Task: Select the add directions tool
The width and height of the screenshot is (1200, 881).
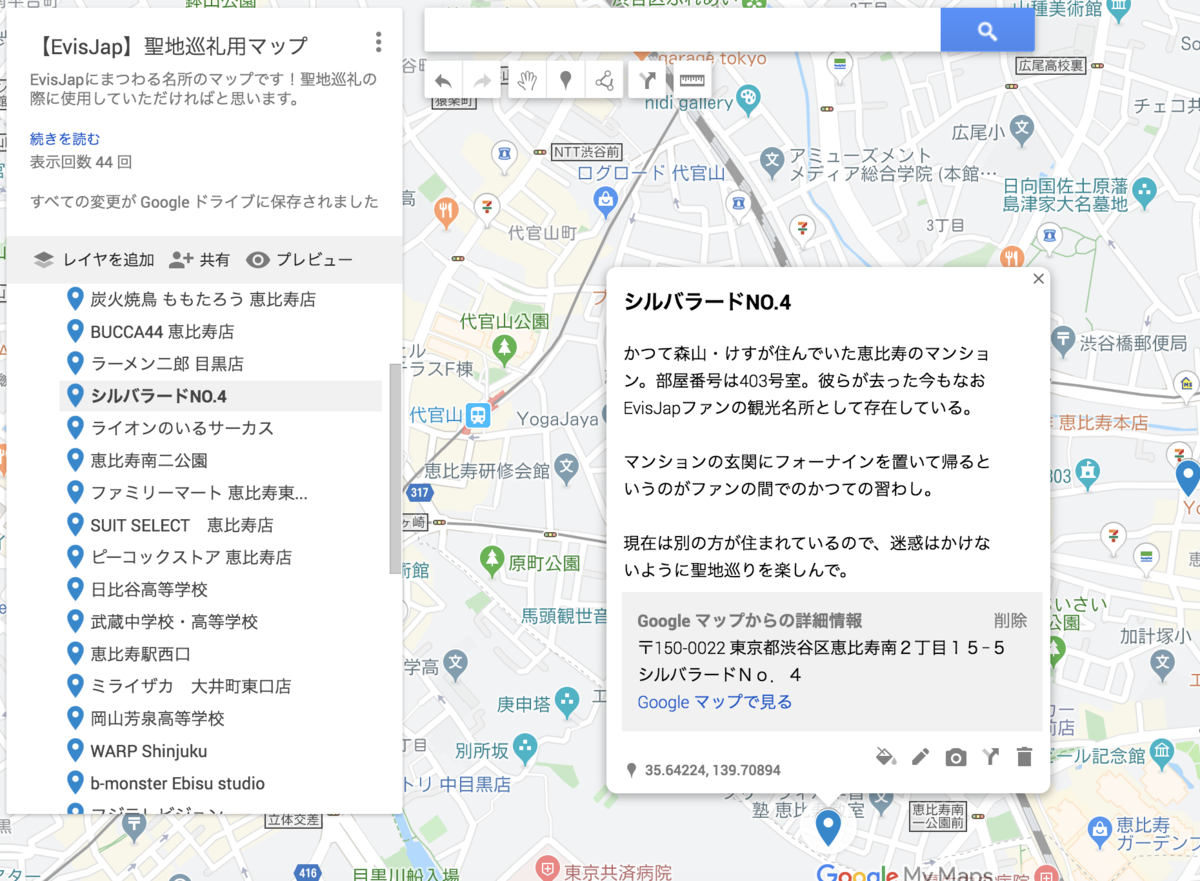Action: click(648, 81)
